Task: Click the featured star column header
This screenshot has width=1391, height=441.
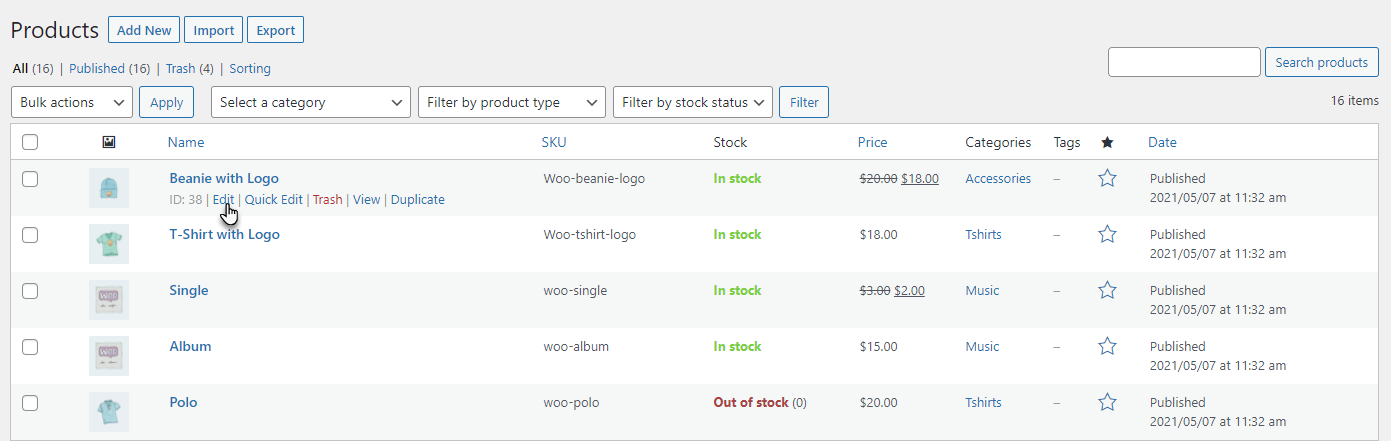Action: tap(1107, 143)
